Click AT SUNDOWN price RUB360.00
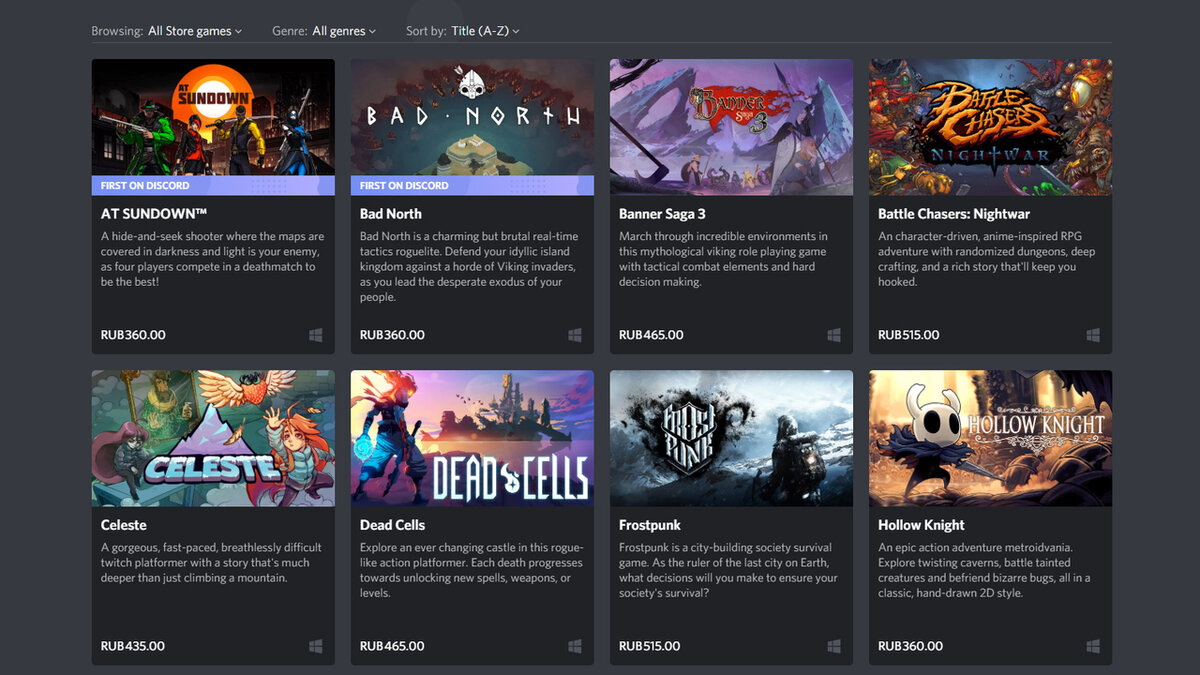Image resolution: width=1200 pixels, height=675 pixels. click(133, 335)
